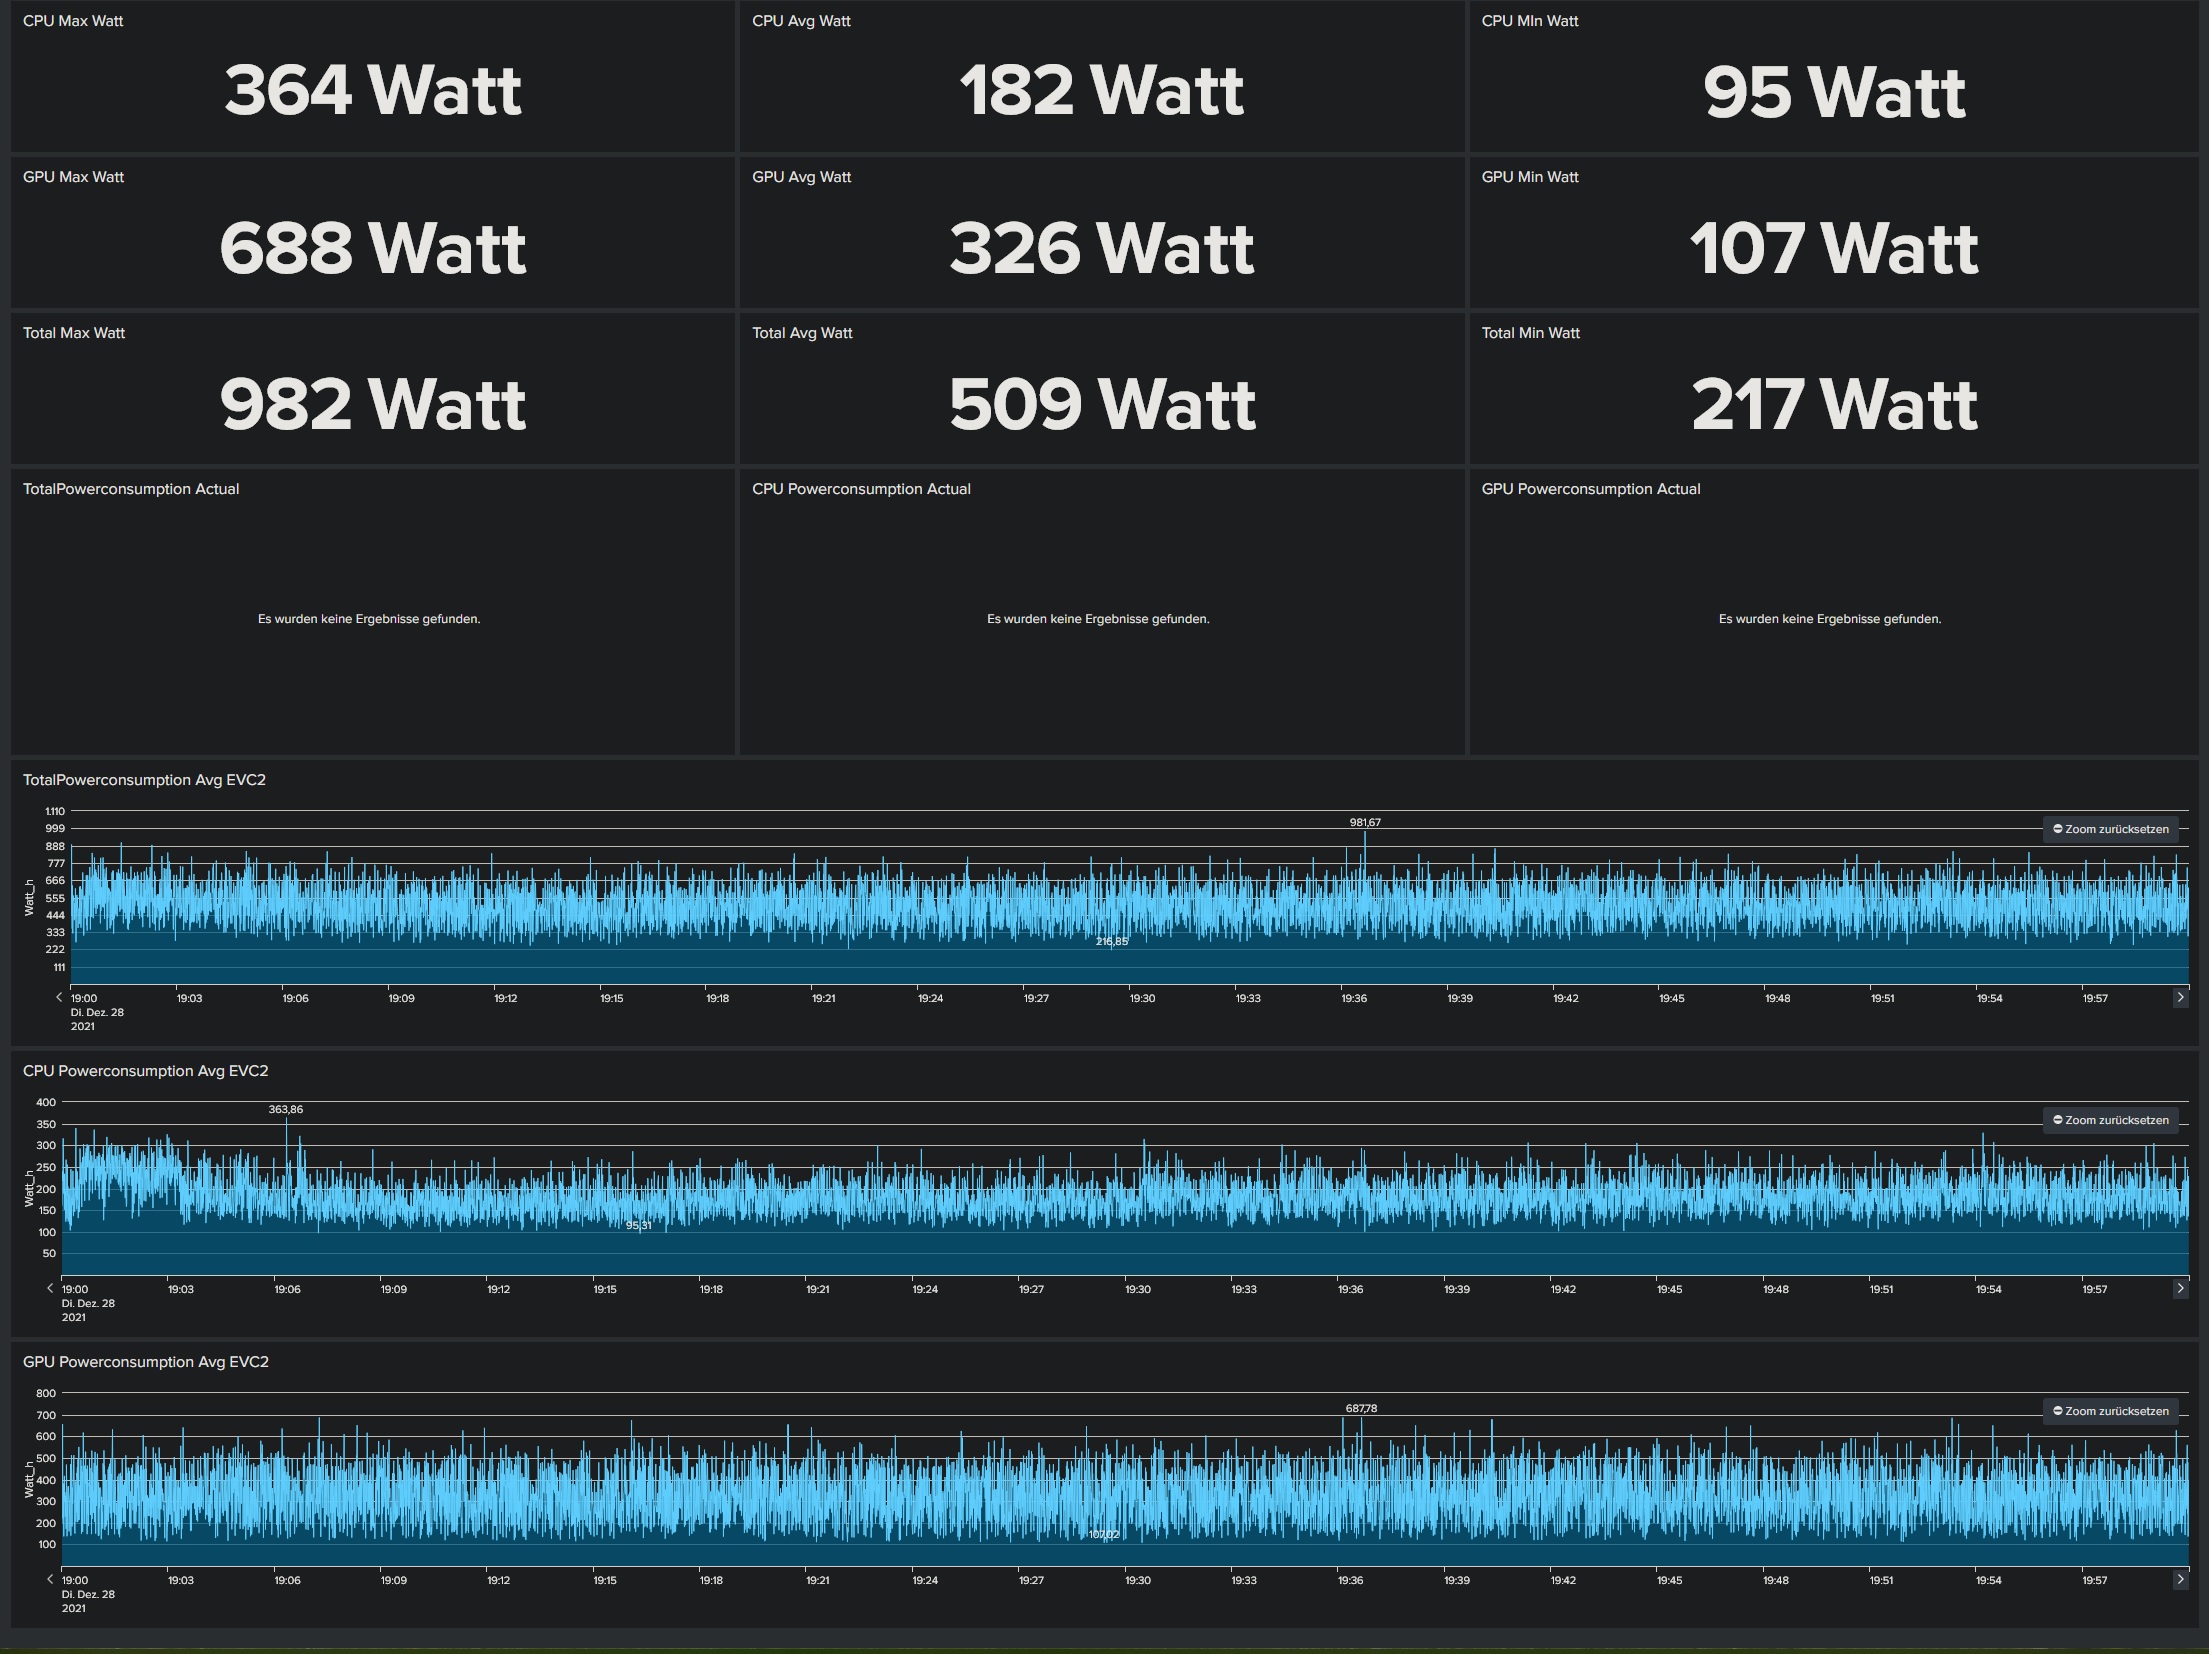Click left arrow of CPU Powerconsumption chart
Screen dimensions: 2209x1654
coord(50,1288)
